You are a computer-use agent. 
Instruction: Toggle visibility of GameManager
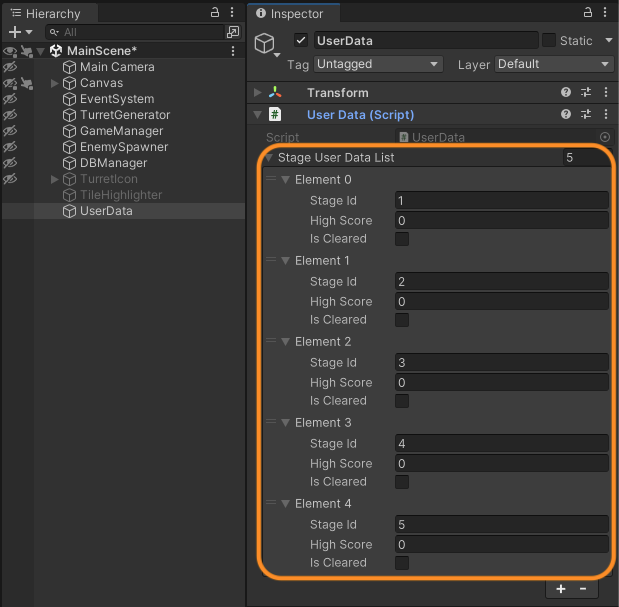click(10, 131)
